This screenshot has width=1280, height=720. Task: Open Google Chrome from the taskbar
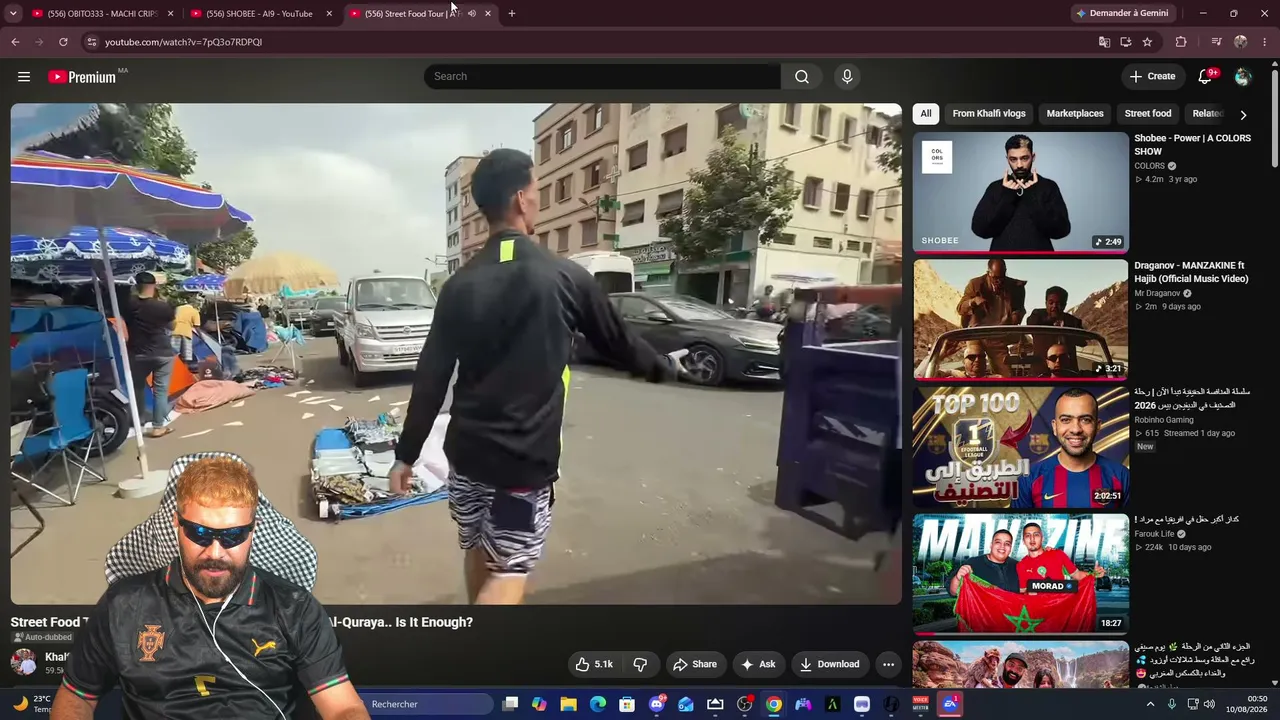[x=774, y=704]
